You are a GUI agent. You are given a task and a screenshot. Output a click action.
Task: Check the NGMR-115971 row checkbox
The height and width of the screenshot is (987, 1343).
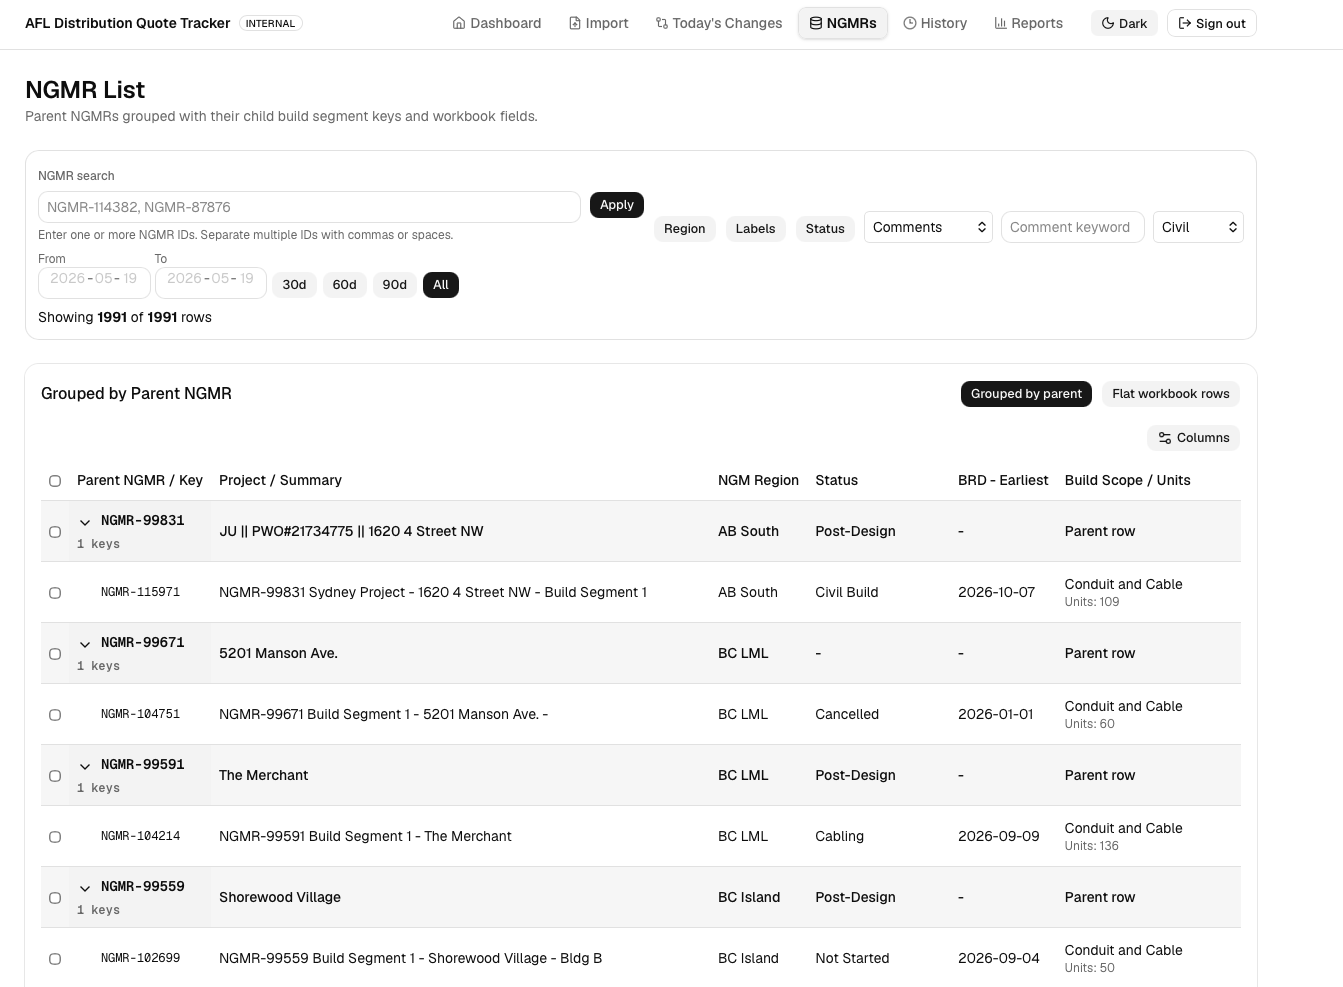[55, 593]
